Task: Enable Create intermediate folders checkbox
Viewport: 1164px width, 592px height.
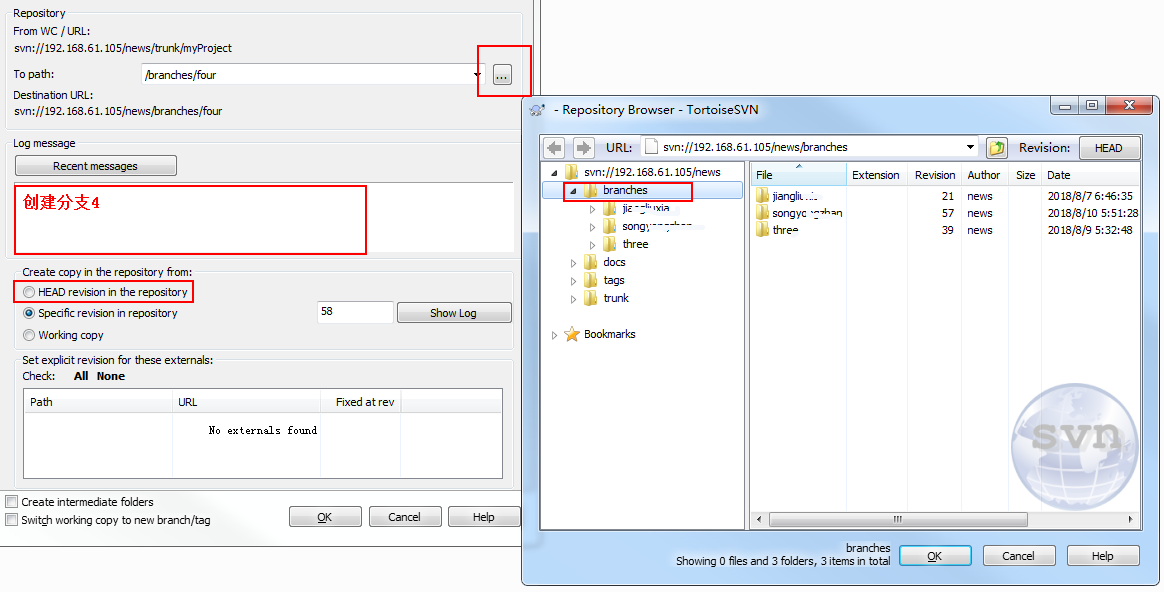Action: click(12, 502)
